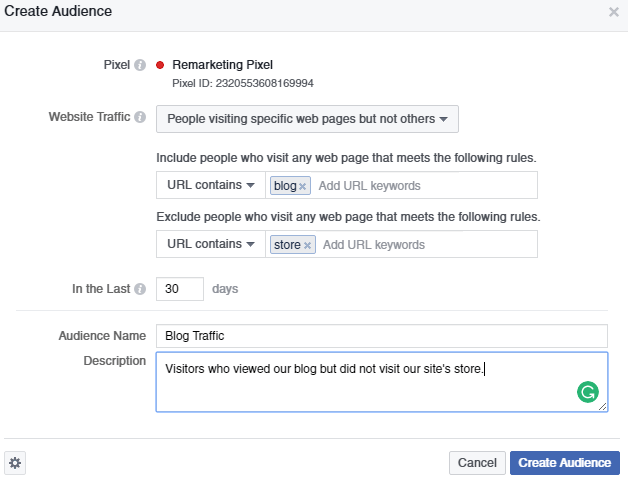This screenshot has width=628, height=482.
Task: Click the info icon next to Website Traffic
Action: (140, 117)
